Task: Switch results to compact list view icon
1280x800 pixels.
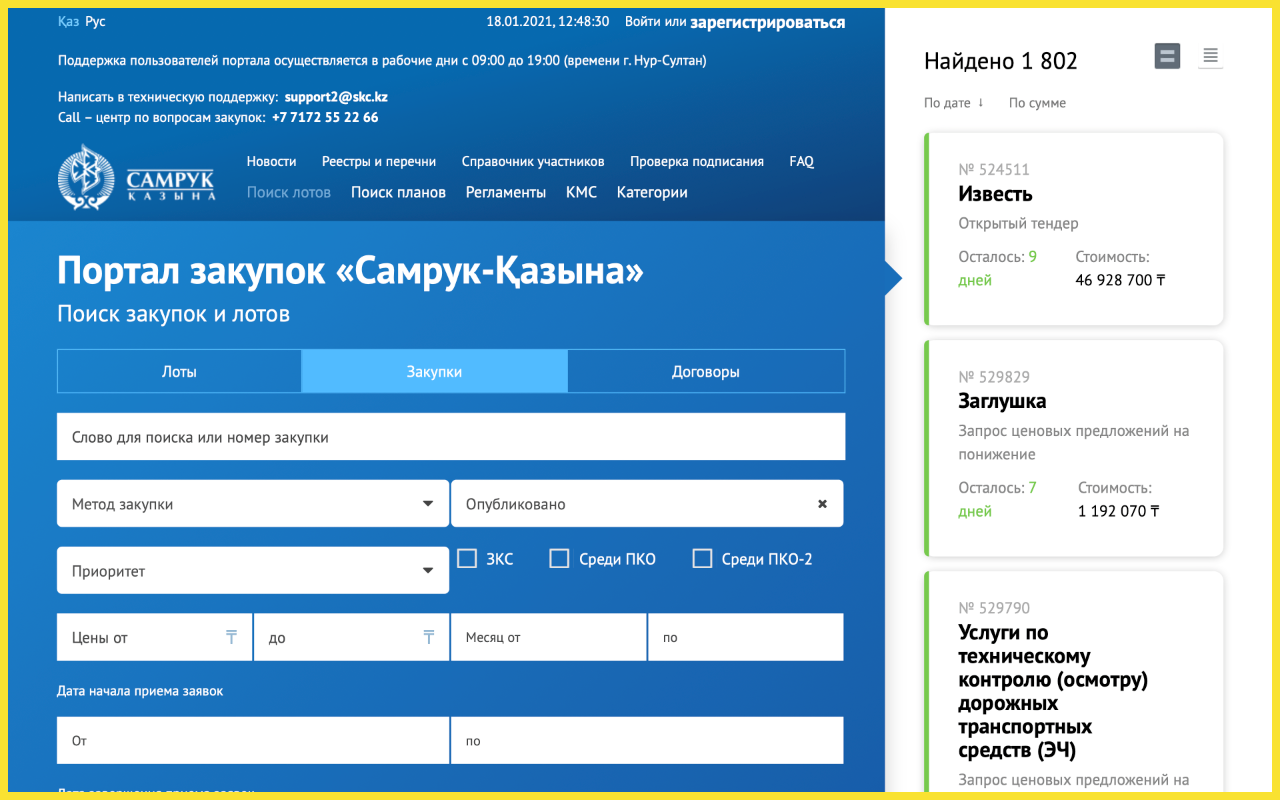Action: click(x=1210, y=56)
